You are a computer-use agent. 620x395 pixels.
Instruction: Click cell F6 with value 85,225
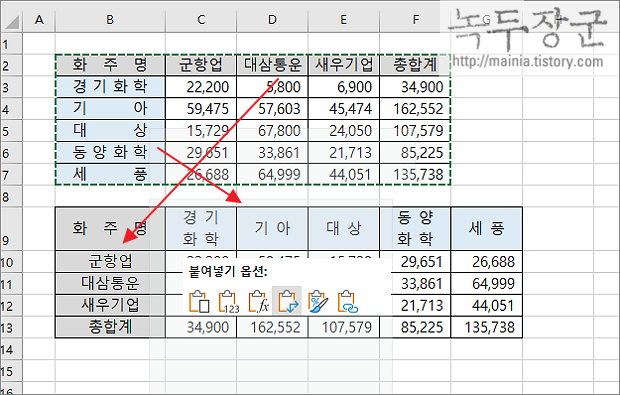click(x=415, y=153)
